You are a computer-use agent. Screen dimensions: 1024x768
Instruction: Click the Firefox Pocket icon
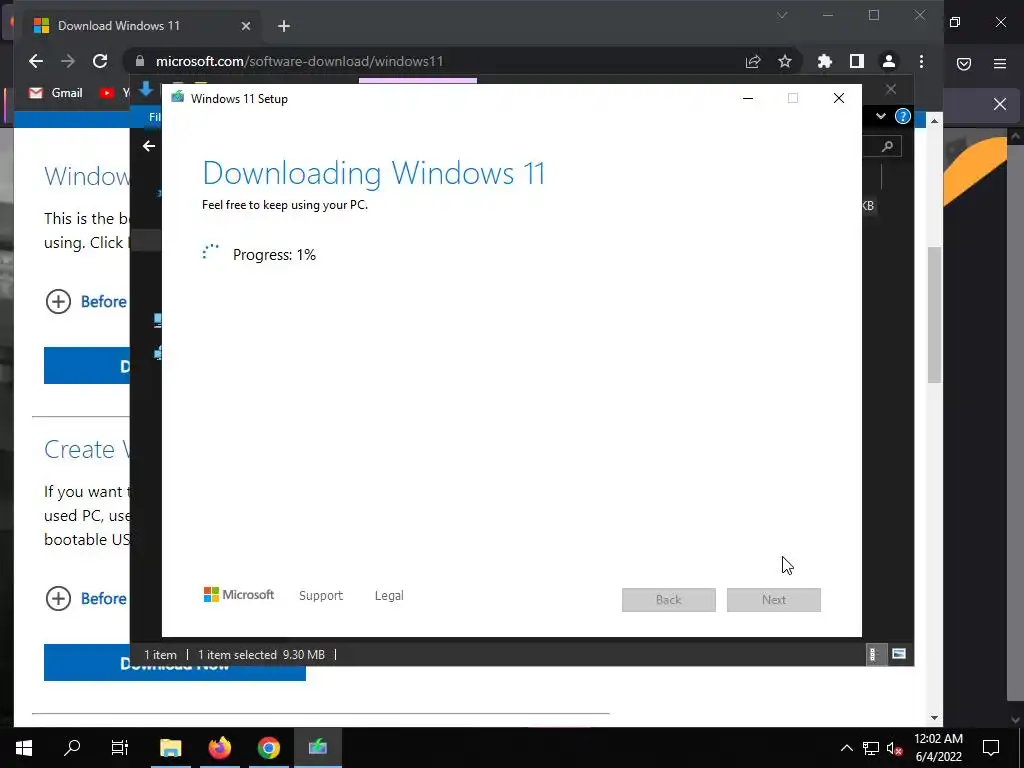click(964, 63)
